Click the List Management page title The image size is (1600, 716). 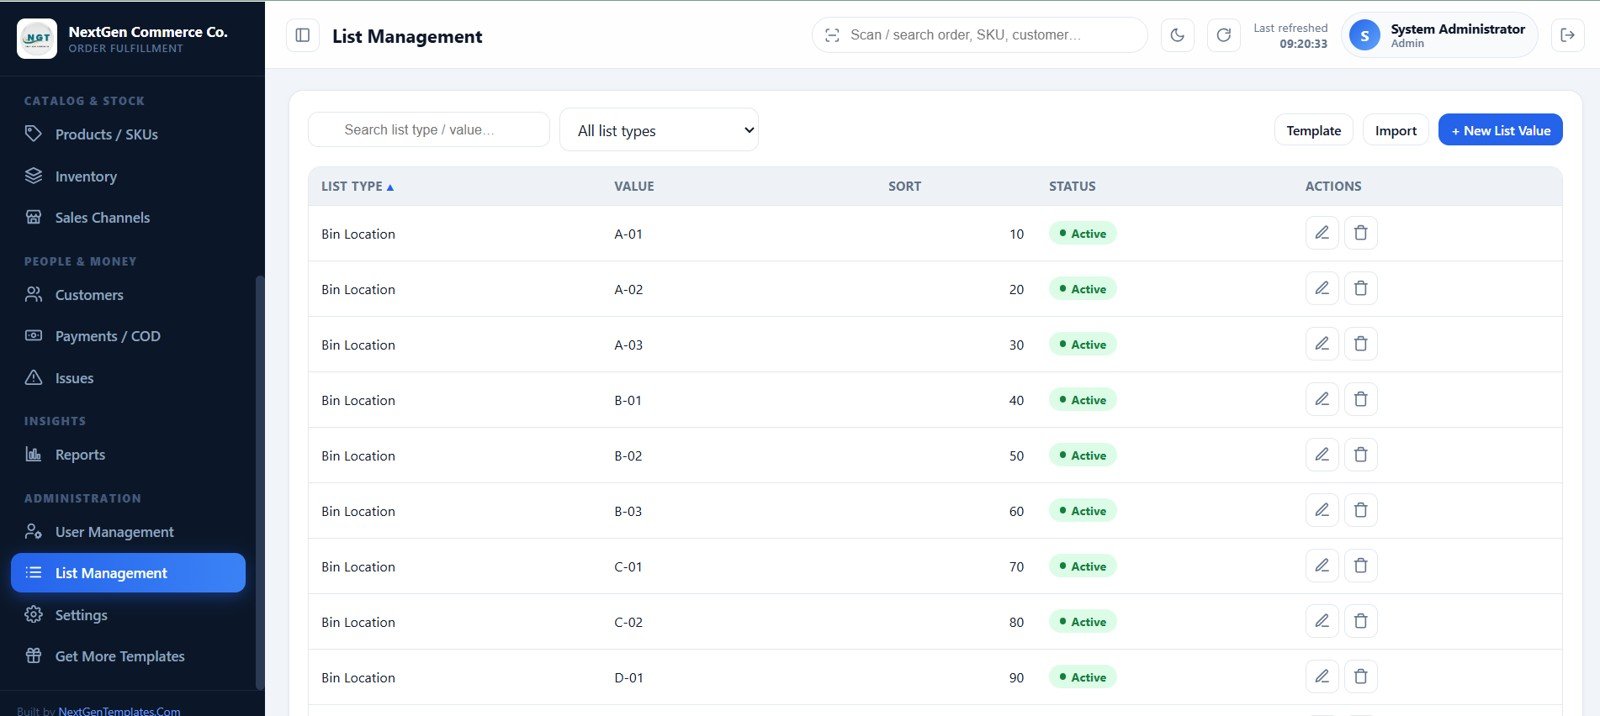407,36
